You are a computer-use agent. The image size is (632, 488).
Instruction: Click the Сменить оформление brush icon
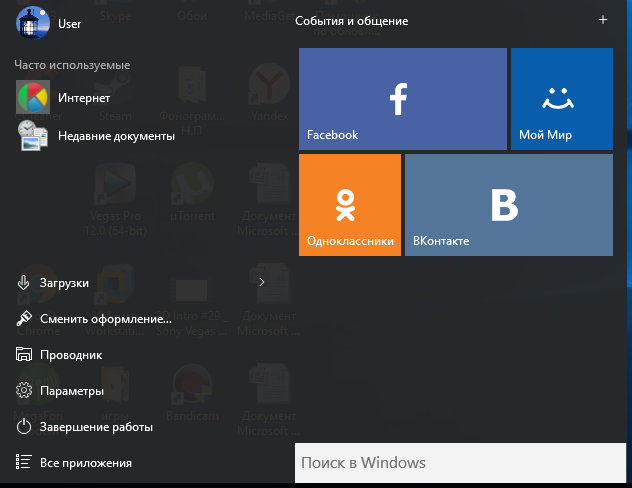click(24, 318)
